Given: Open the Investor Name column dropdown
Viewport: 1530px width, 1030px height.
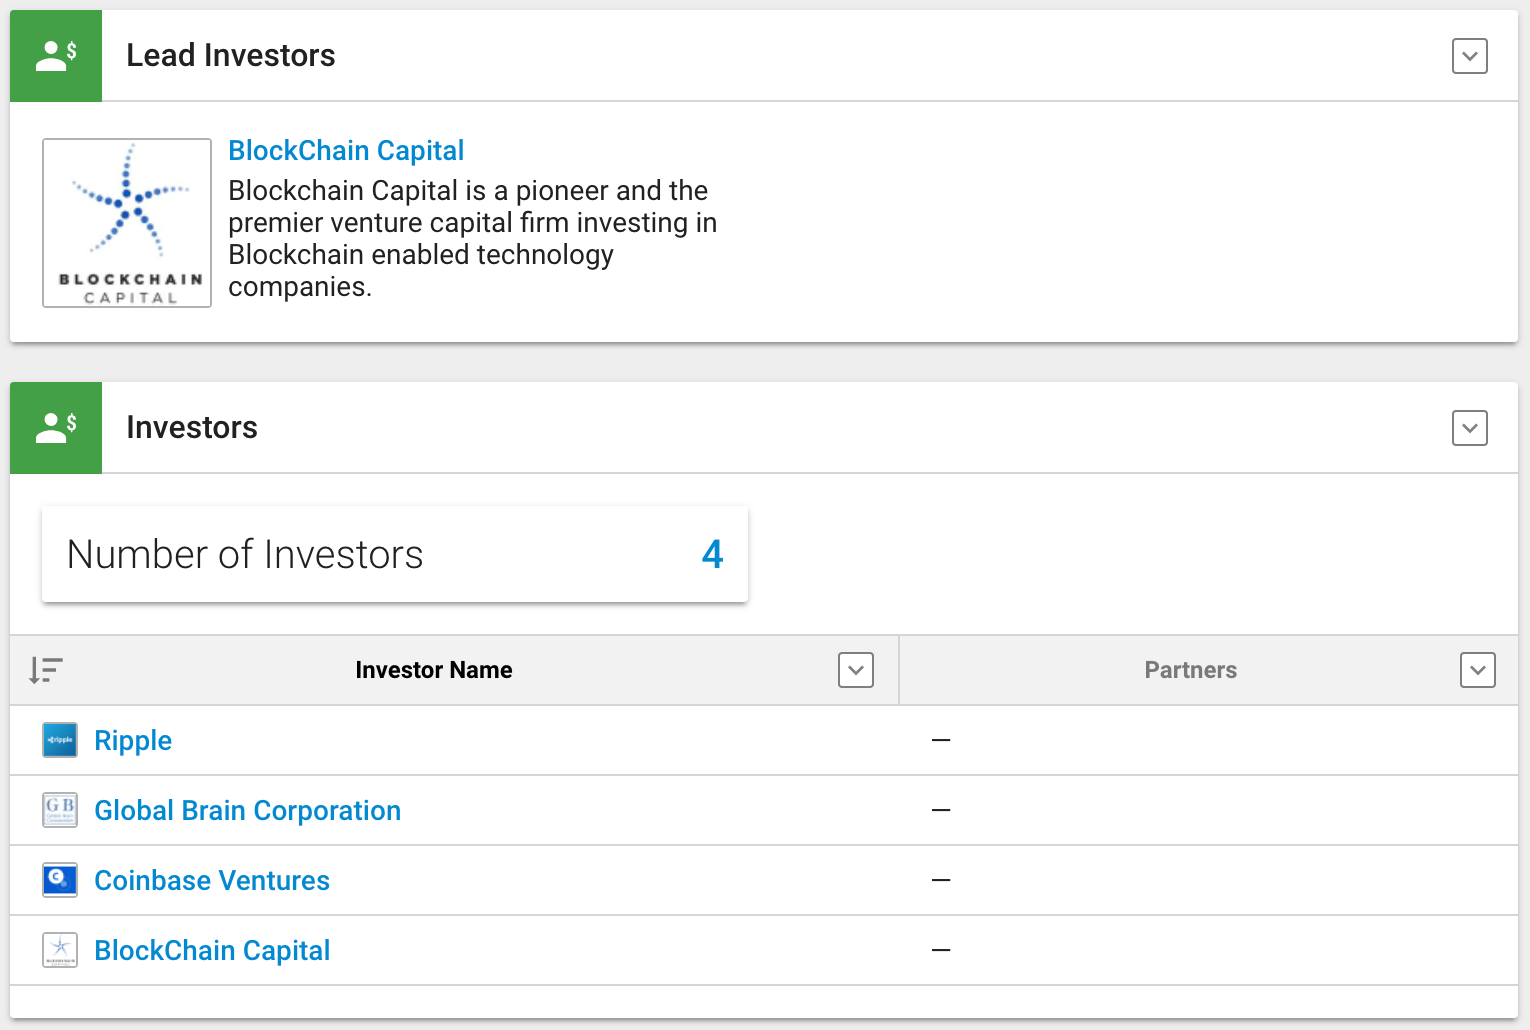Looking at the screenshot, I should click(856, 670).
